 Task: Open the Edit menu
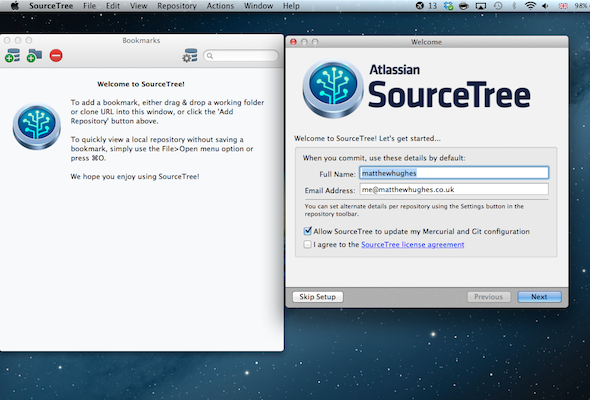pyautogui.click(x=113, y=6)
